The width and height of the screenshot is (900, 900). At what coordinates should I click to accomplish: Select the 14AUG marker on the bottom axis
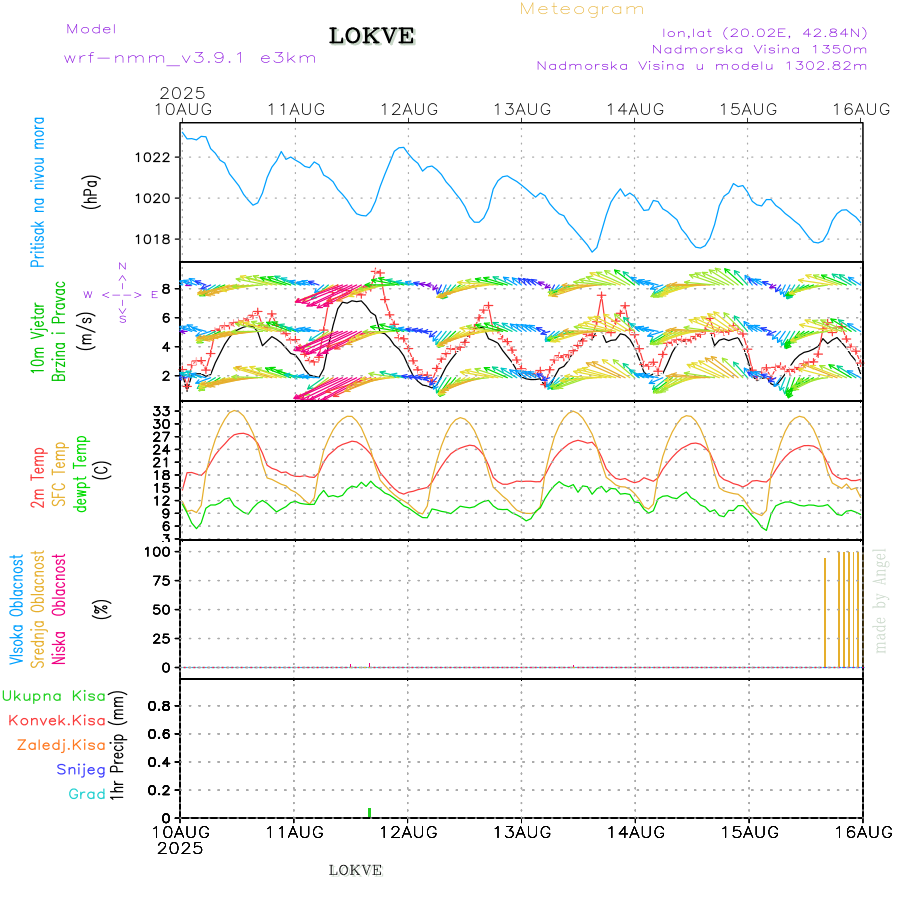[635, 831]
